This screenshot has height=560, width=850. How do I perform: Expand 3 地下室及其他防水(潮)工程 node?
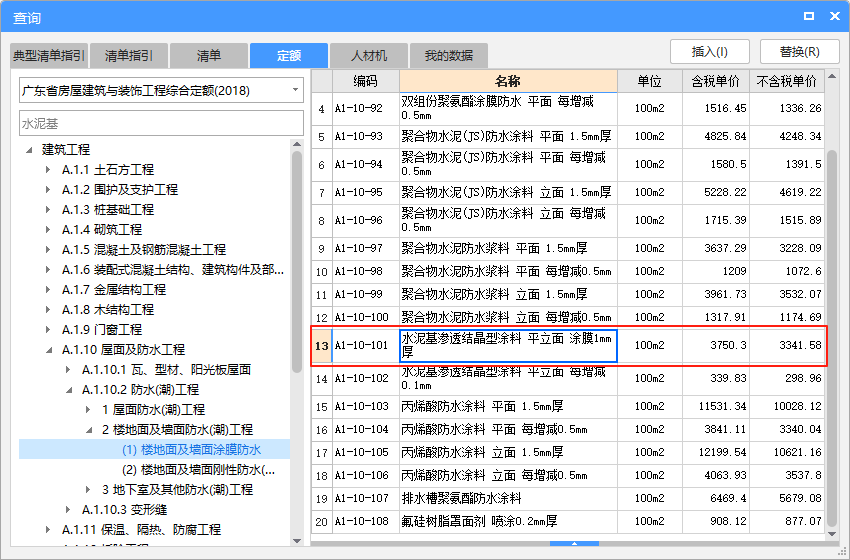point(88,490)
